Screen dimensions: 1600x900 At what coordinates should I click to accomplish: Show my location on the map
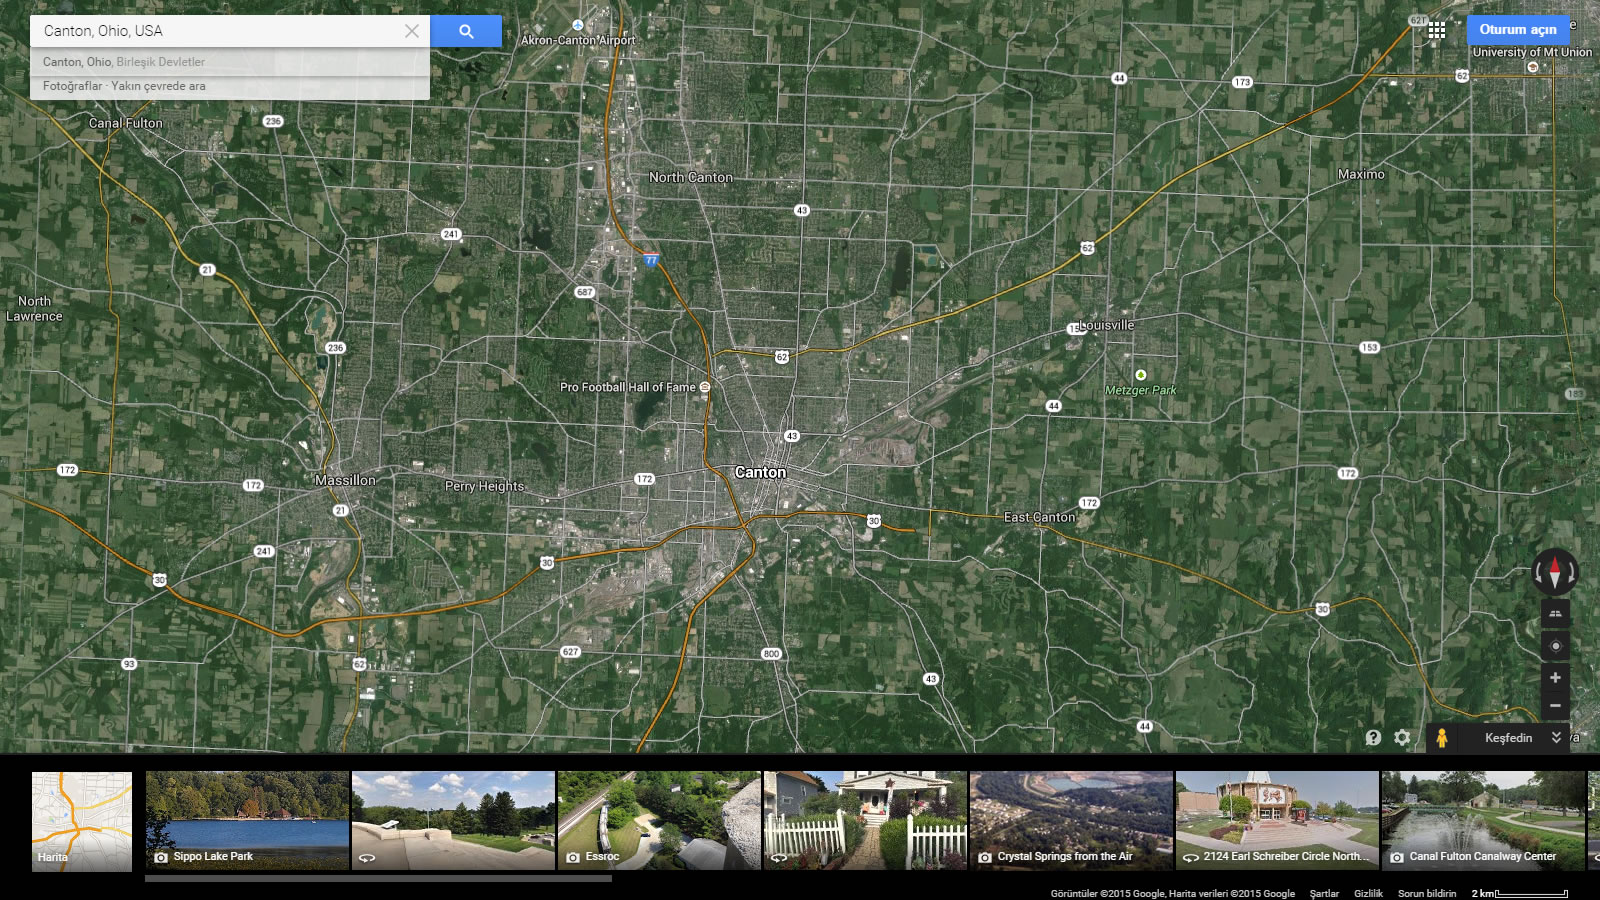click(1555, 646)
